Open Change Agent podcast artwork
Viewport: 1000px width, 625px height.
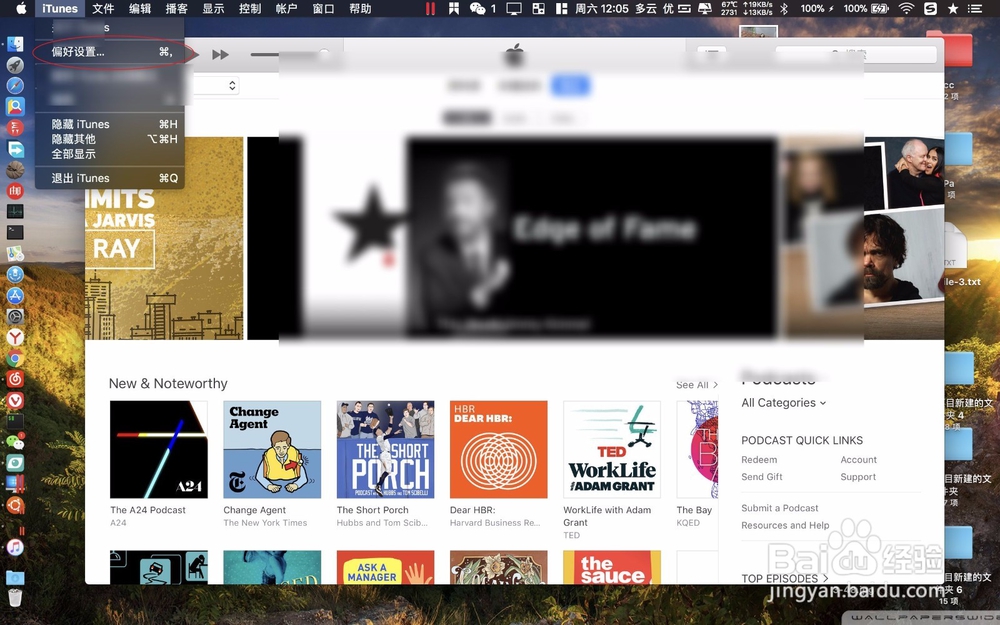[x=272, y=450]
